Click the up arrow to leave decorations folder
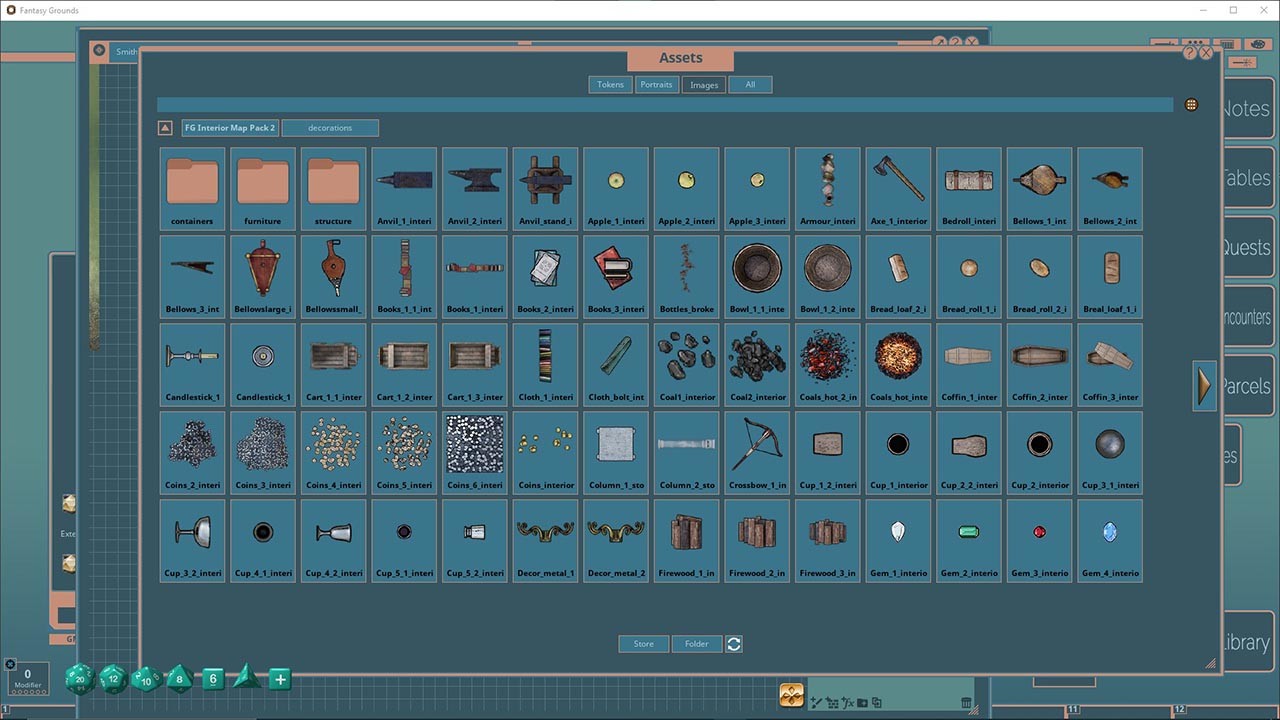Screen dimensions: 1280x720 164,127
